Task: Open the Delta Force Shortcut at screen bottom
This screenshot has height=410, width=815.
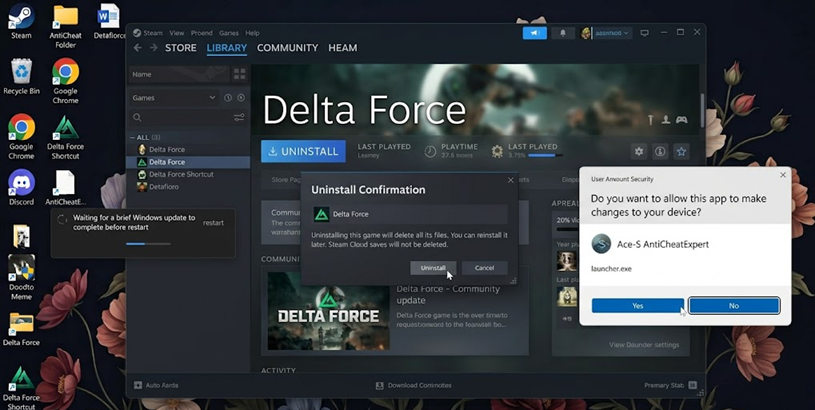Action: [21, 388]
